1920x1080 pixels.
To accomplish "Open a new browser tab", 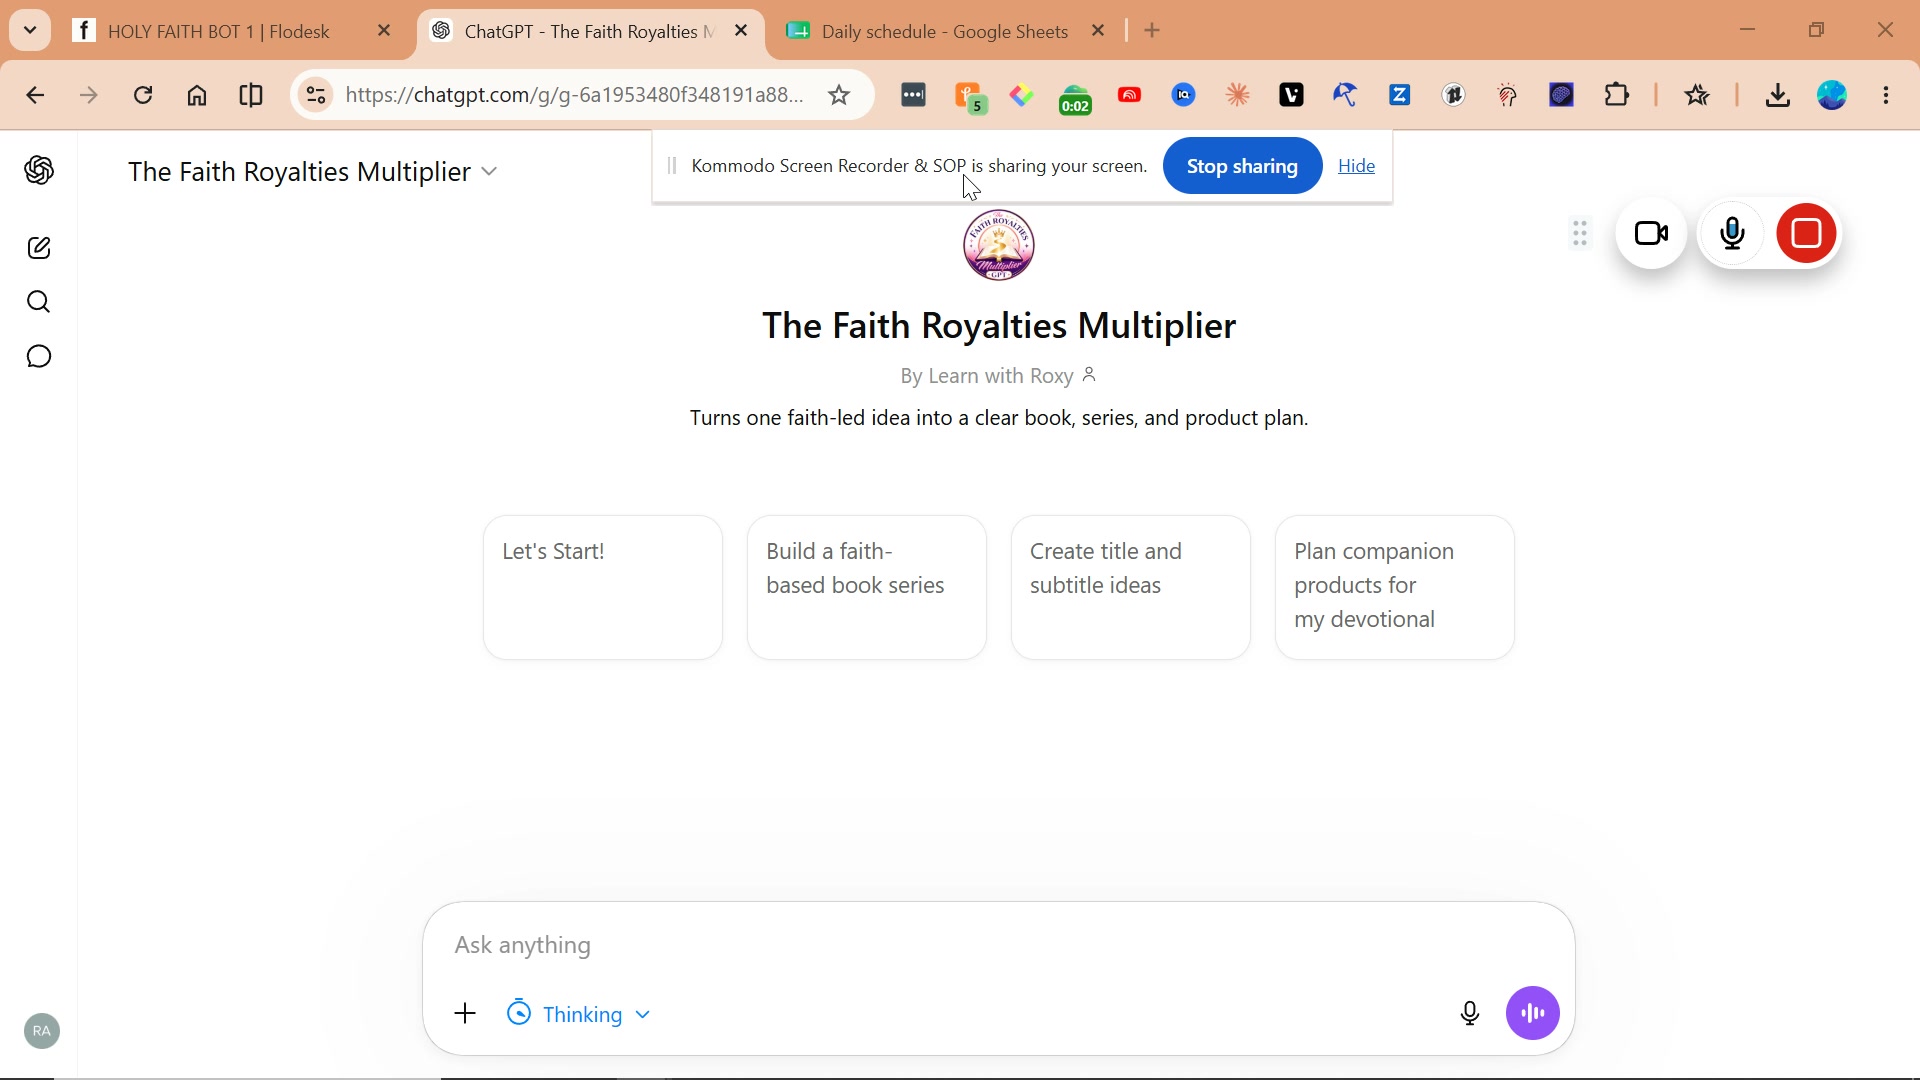I will click(1153, 32).
